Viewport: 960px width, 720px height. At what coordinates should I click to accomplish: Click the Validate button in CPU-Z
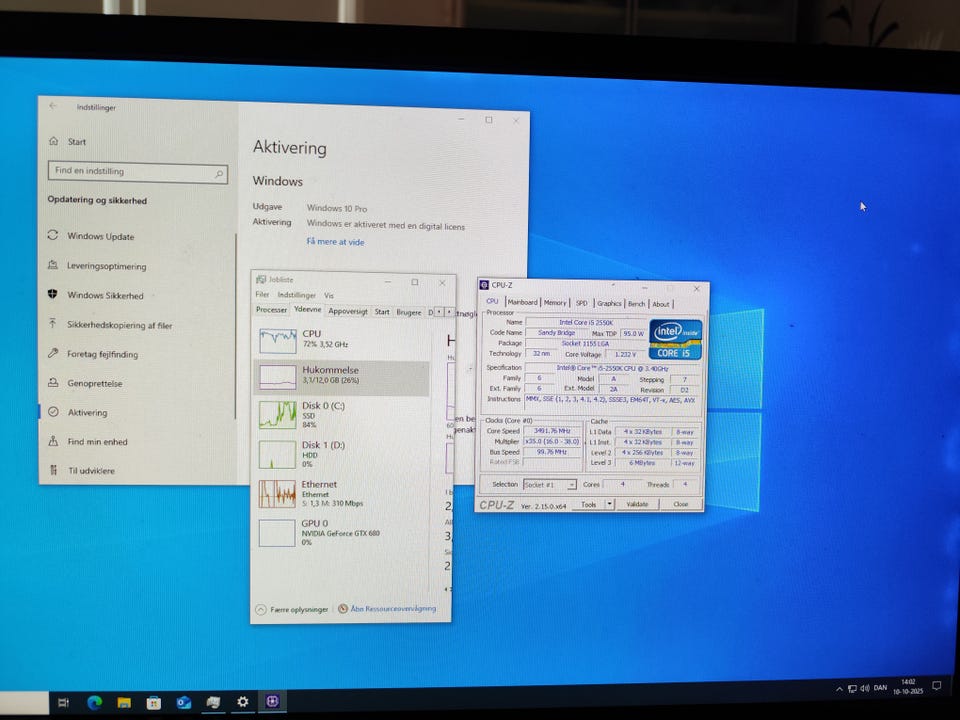[637, 504]
